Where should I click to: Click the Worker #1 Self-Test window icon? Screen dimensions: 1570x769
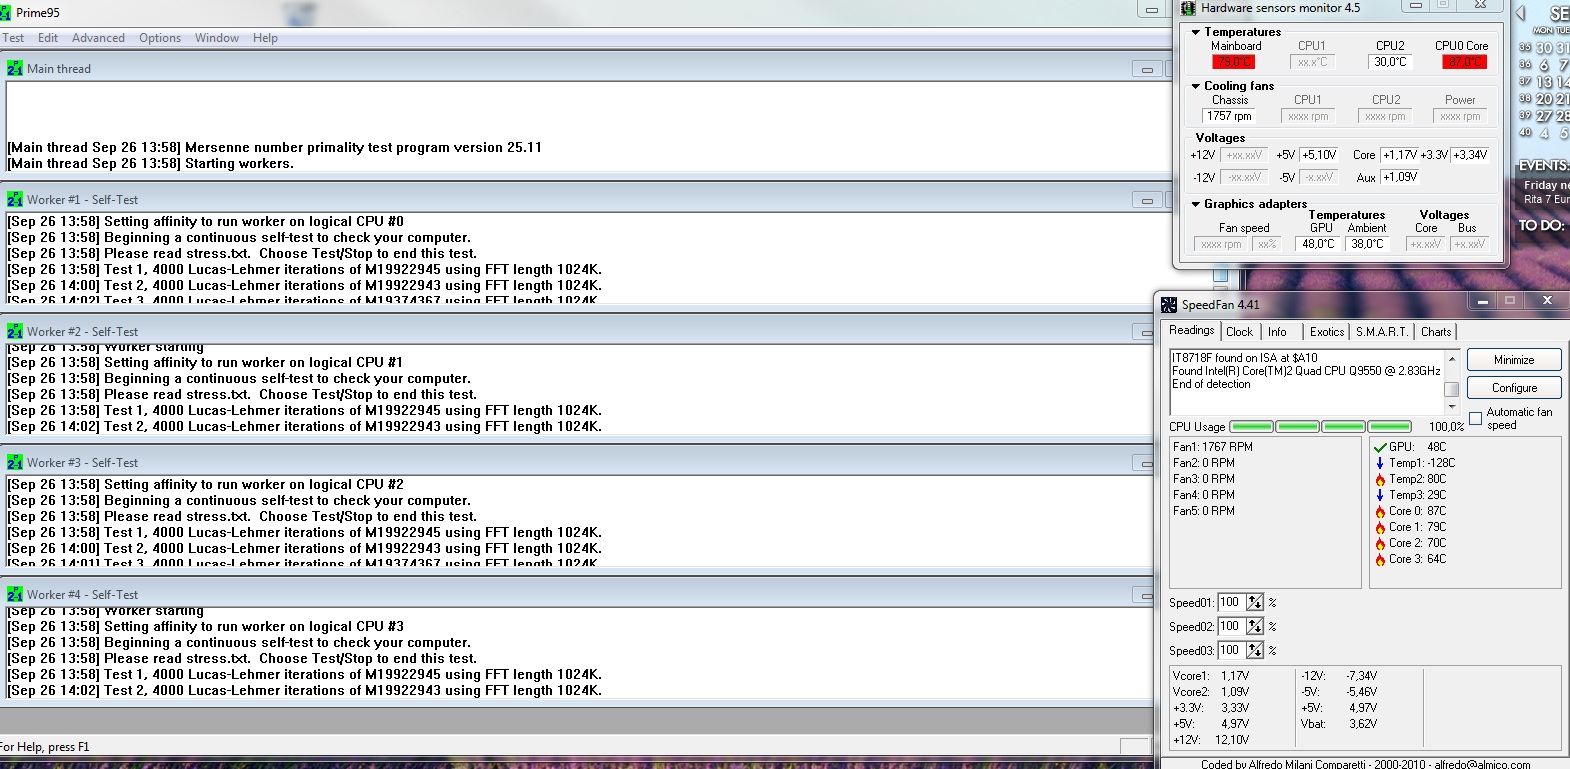[x=15, y=199]
